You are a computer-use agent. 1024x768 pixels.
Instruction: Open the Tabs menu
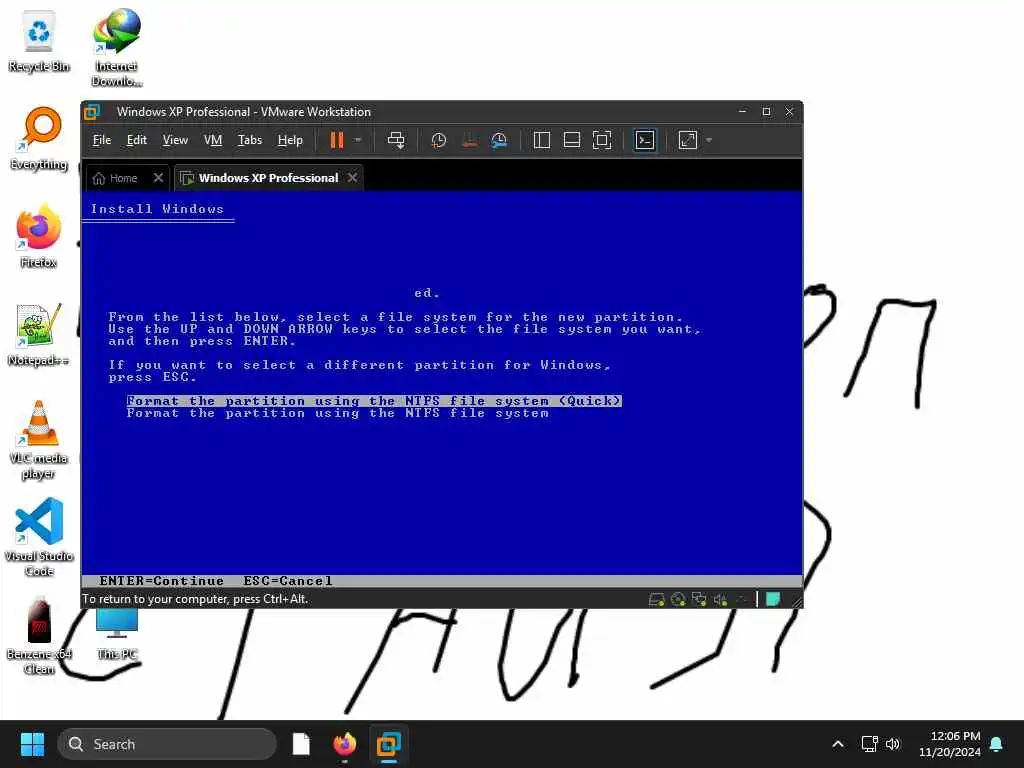coord(249,140)
